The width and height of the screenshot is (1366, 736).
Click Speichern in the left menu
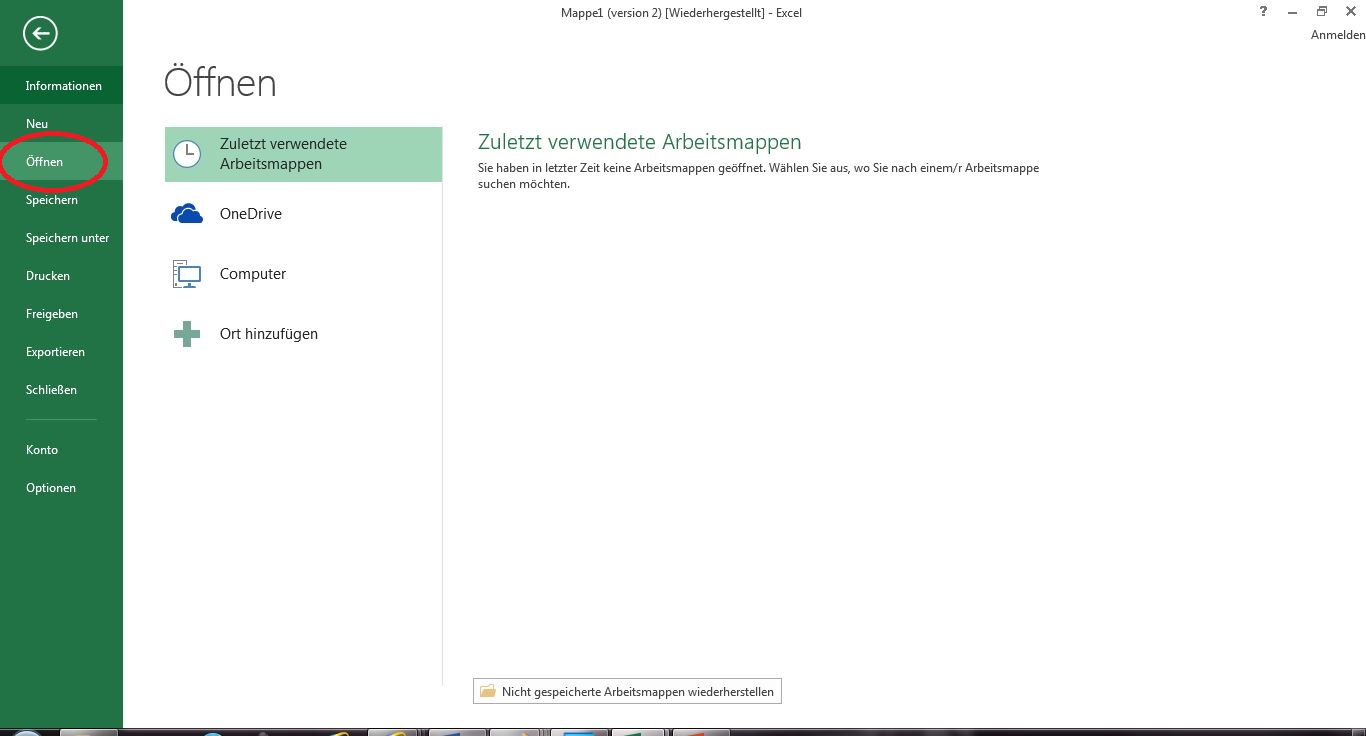(x=52, y=200)
